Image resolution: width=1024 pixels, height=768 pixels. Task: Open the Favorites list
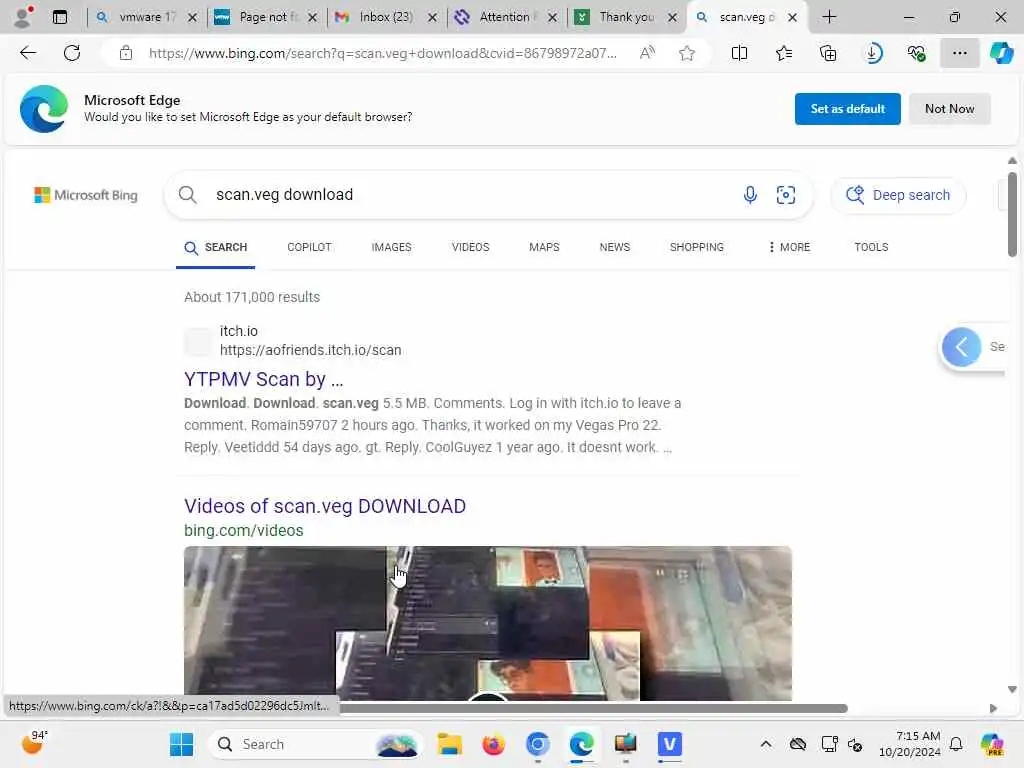tap(784, 53)
